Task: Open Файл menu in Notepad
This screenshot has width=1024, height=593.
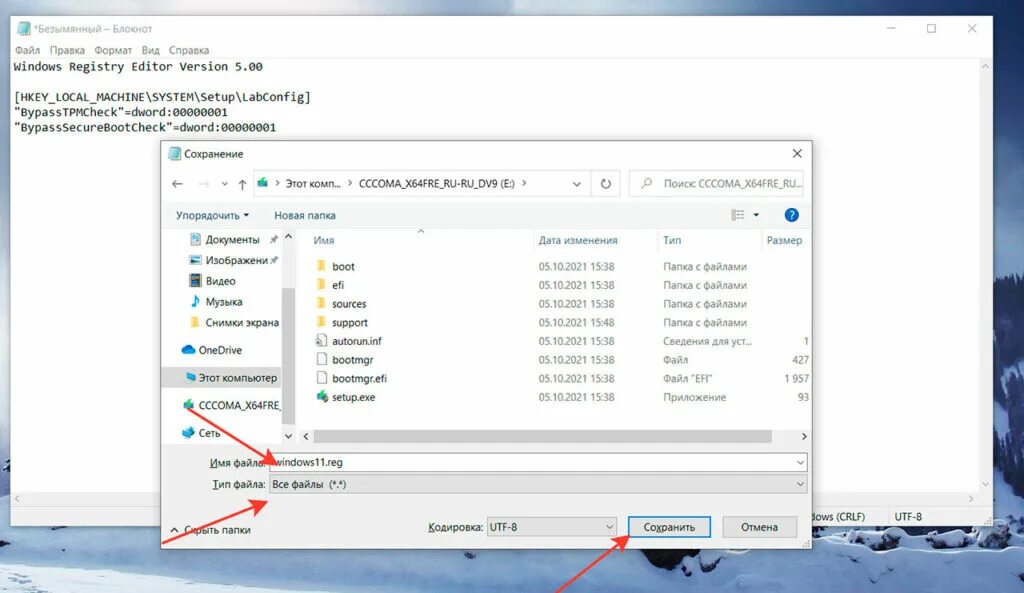Action: [27, 50]
